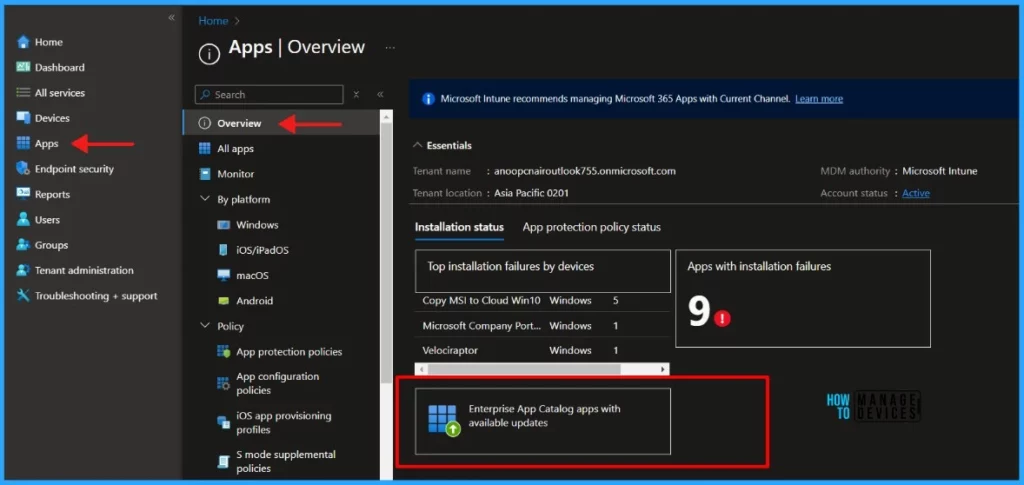Click the Learn more link in banner

coord(819,99)
